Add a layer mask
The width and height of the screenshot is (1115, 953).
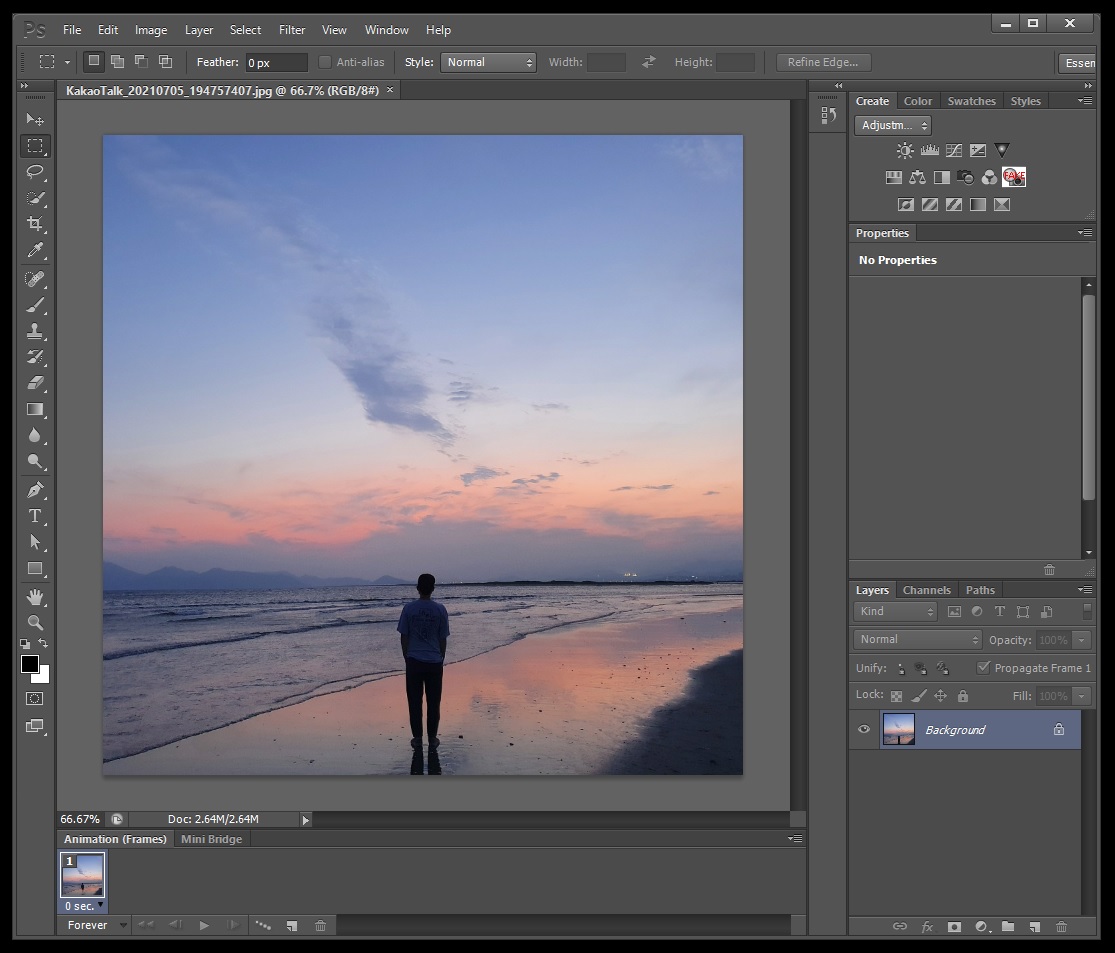(954, 927)
